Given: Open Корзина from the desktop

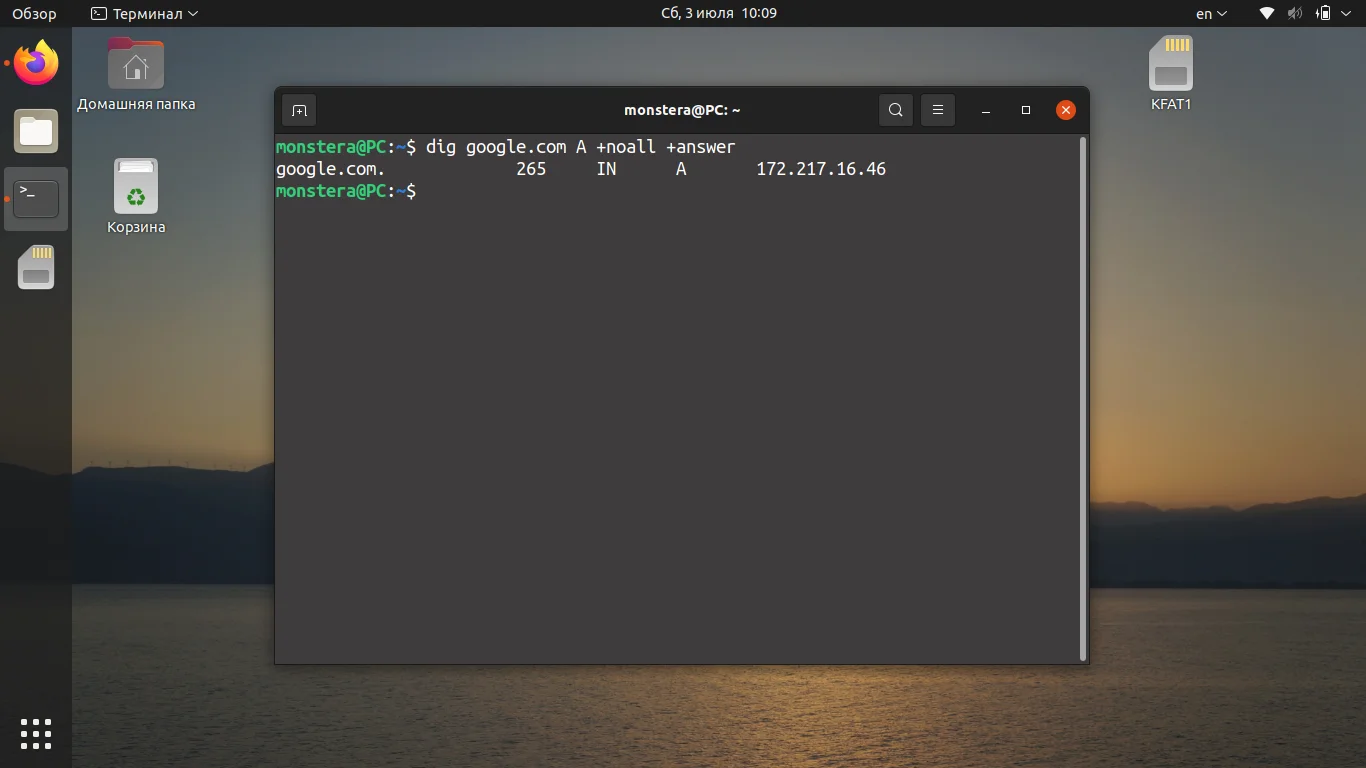Looking at the screenshot, I should coord(135,187).
